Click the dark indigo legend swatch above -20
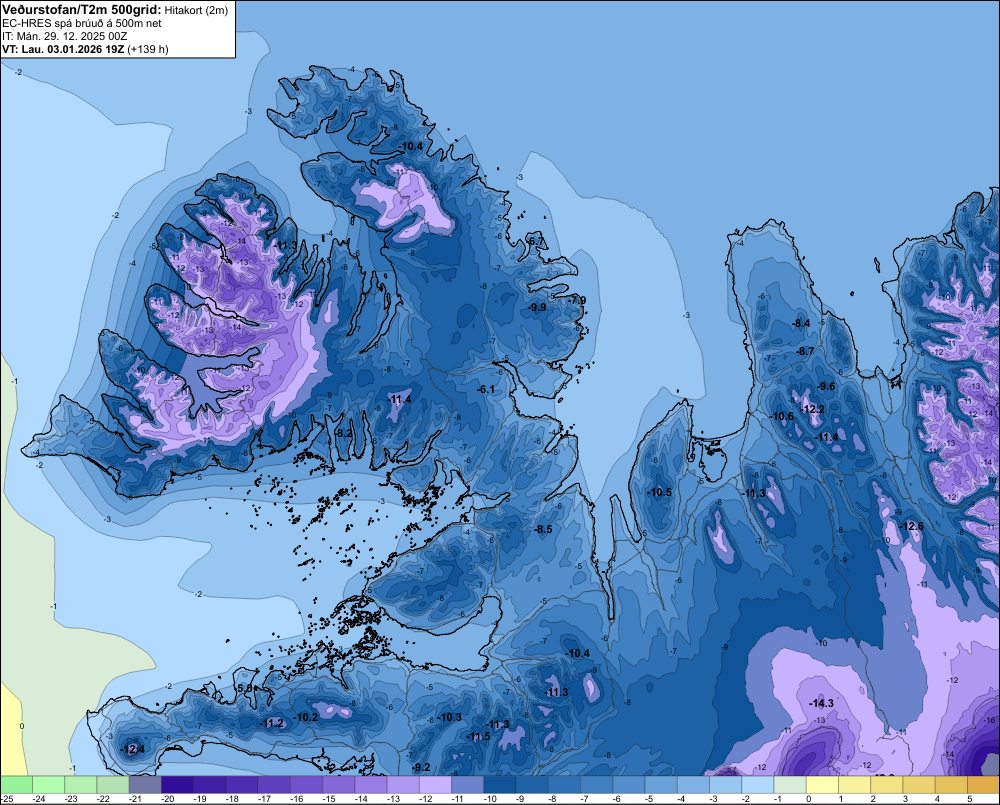This screenshot has height=805, width=1000. pyautogui.click(x=177, y=784)
